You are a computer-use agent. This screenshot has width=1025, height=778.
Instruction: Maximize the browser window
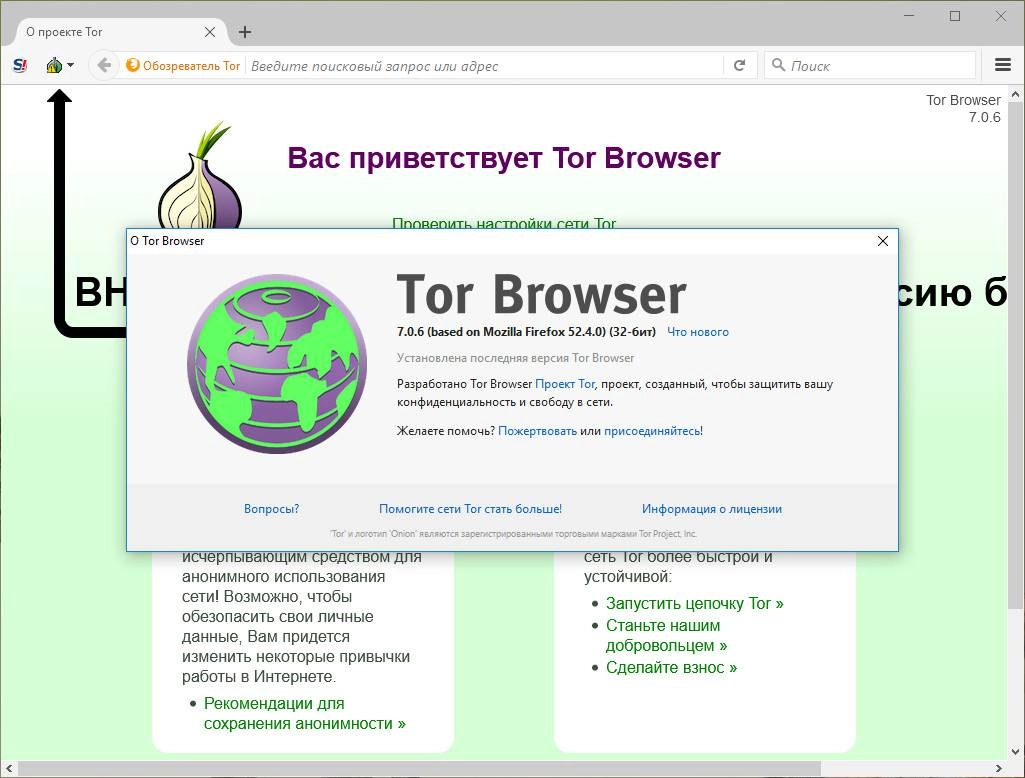tap(955, 16)
